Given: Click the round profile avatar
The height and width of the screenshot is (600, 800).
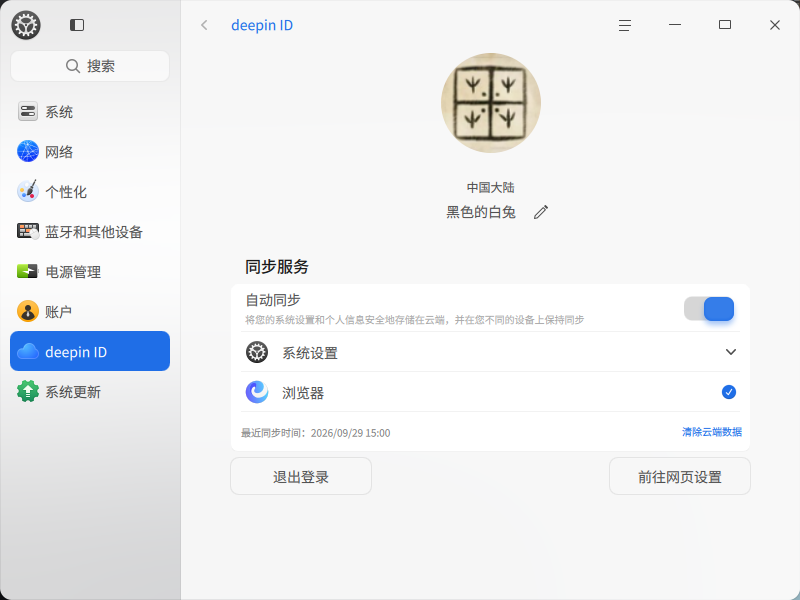Looking at the screenshot, I should (x=491, y=103).
